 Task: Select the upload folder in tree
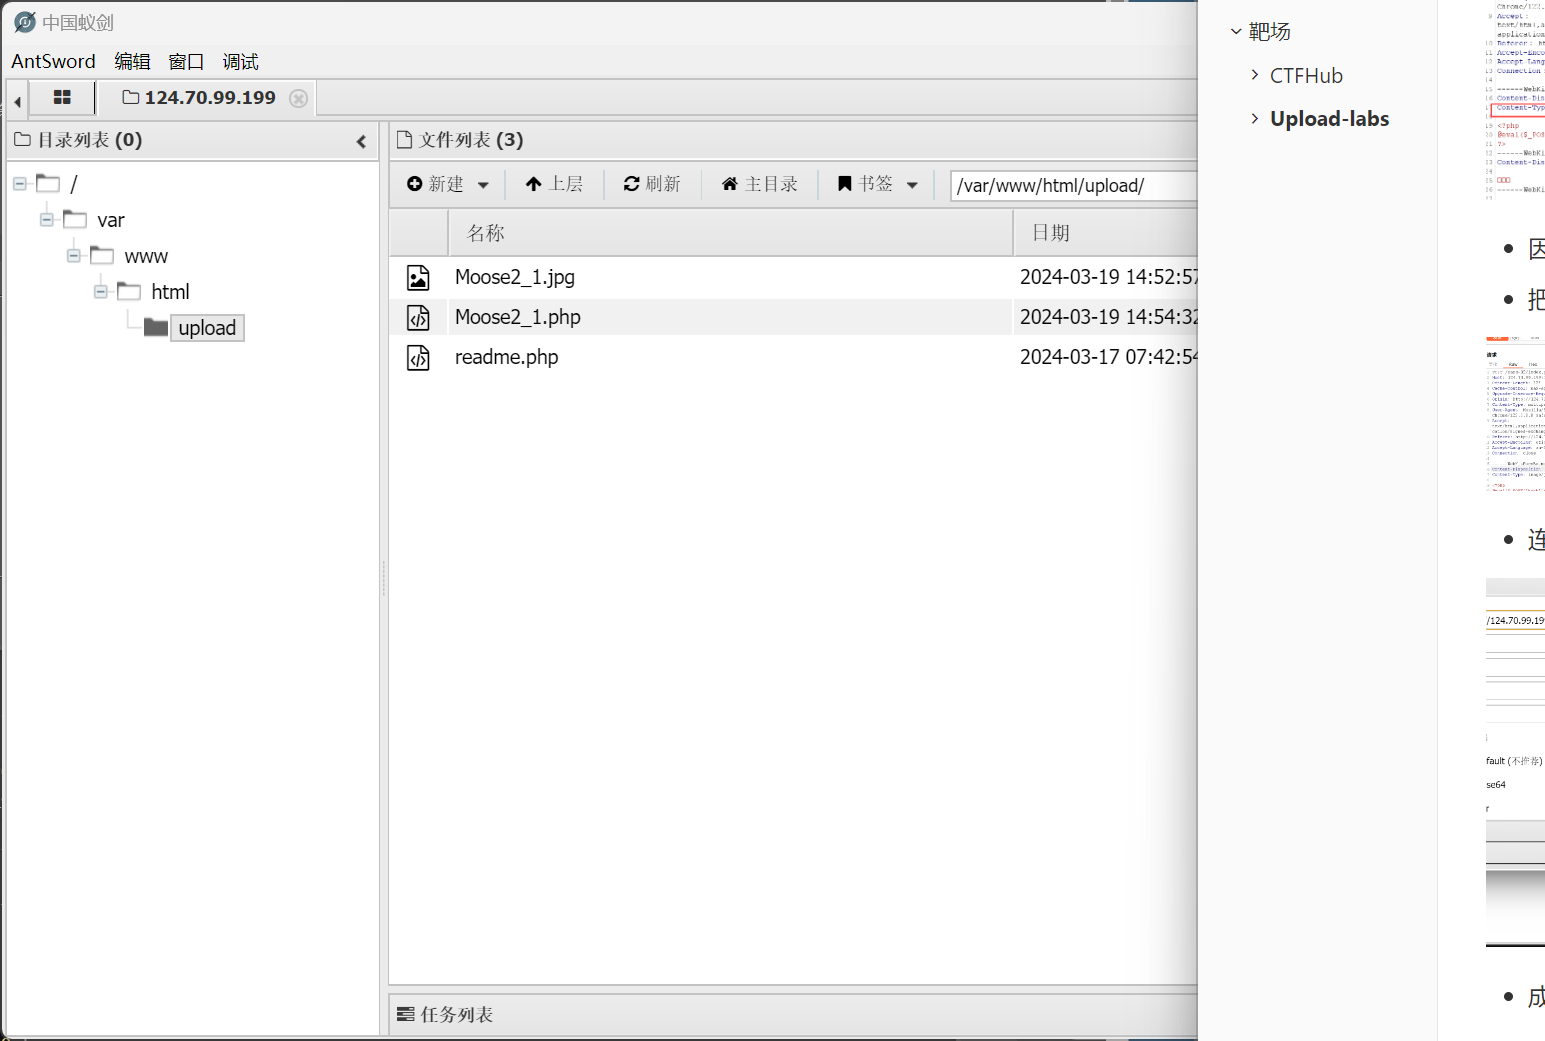click(207, 328)
